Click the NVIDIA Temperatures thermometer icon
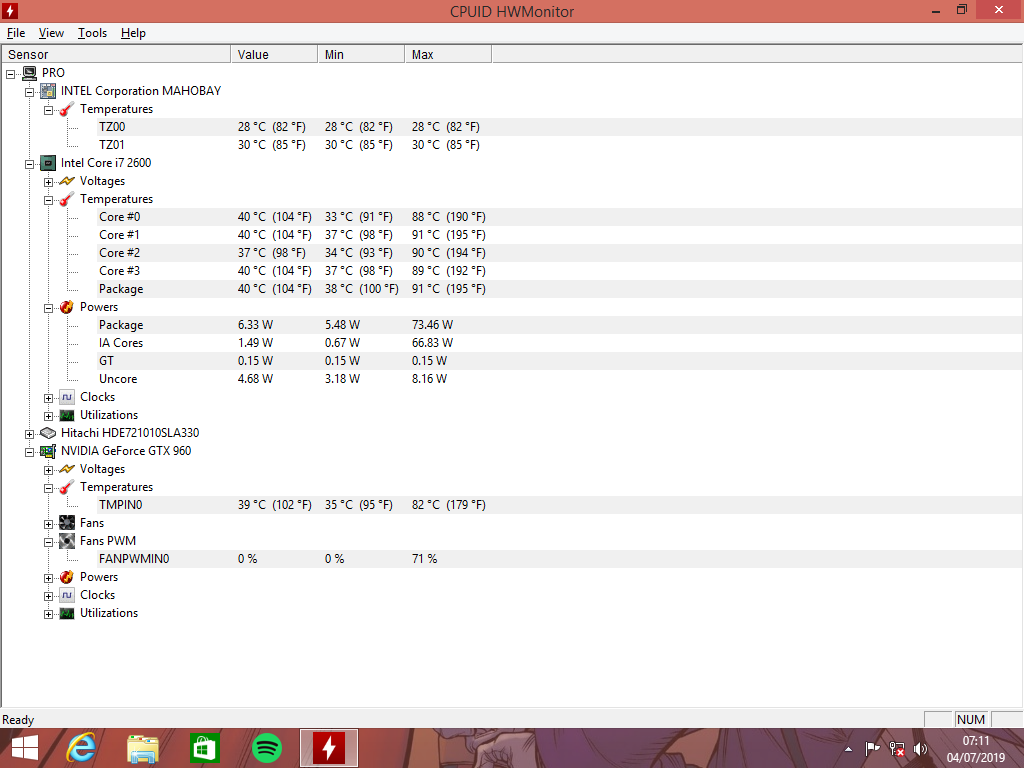The width and height of the screenshot is (1024, 768). pyautogui.click(x=67, y=487)
